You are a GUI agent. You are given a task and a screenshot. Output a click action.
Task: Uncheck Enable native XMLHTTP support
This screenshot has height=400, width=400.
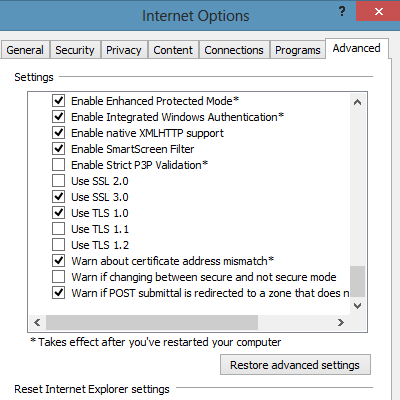(x=58, y=132)
